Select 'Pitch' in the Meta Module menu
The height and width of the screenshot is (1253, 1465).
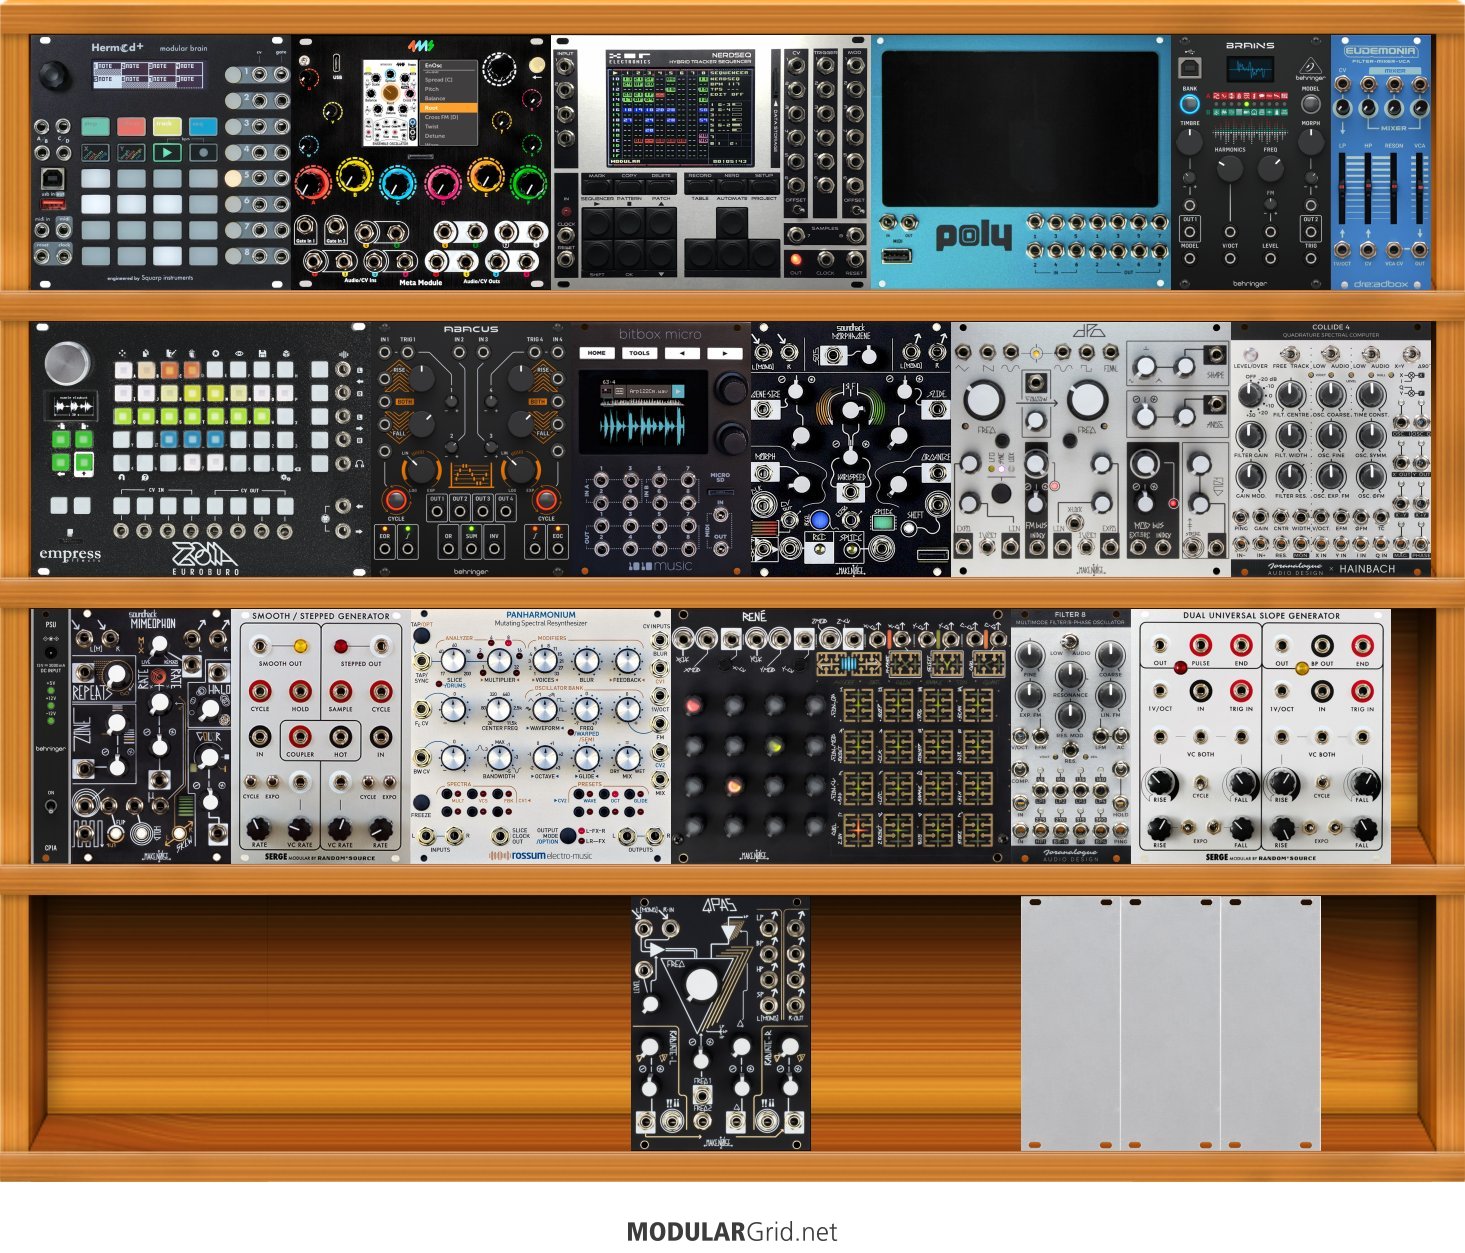click(448, 89)
